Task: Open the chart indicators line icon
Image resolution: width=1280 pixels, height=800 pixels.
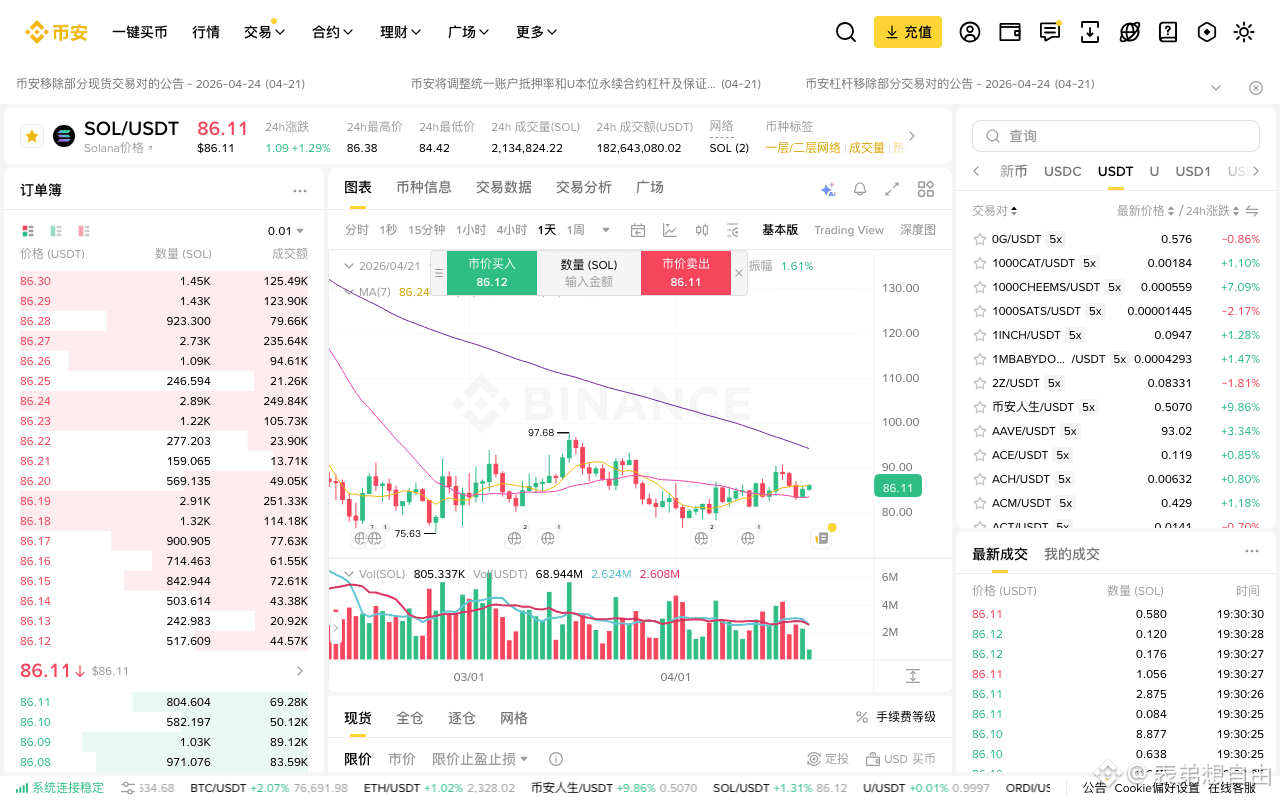Action: coord(670,230)
